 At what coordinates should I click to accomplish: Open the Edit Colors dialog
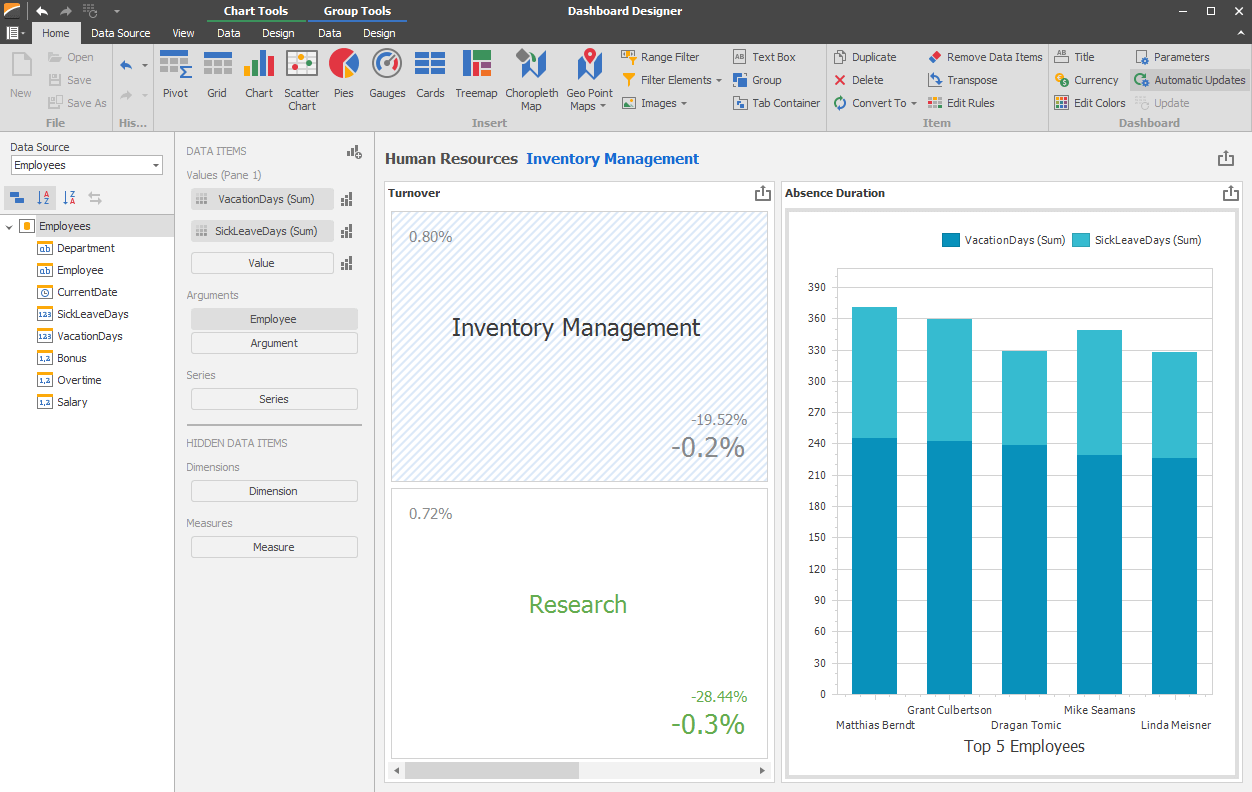point(1089,102)
